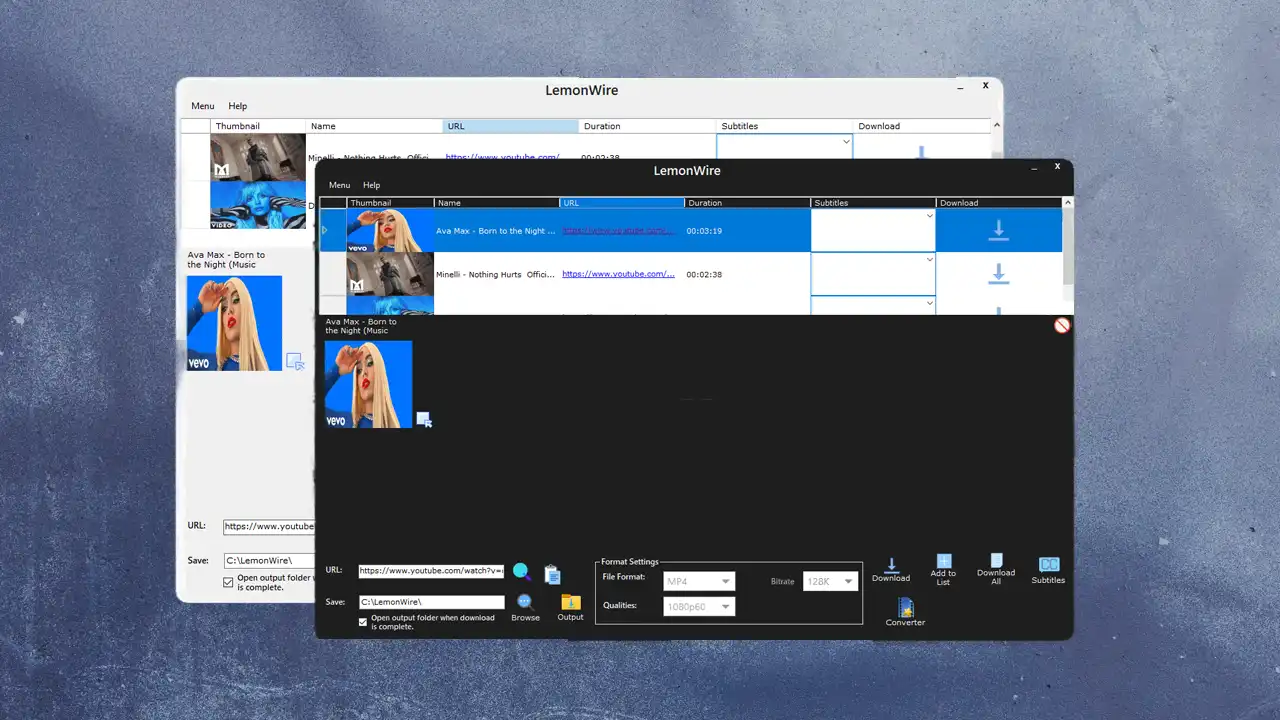Open Help in the dark LemonWire window
The width and height of the screenshot is (1280, 720).
tap(372, 185)
